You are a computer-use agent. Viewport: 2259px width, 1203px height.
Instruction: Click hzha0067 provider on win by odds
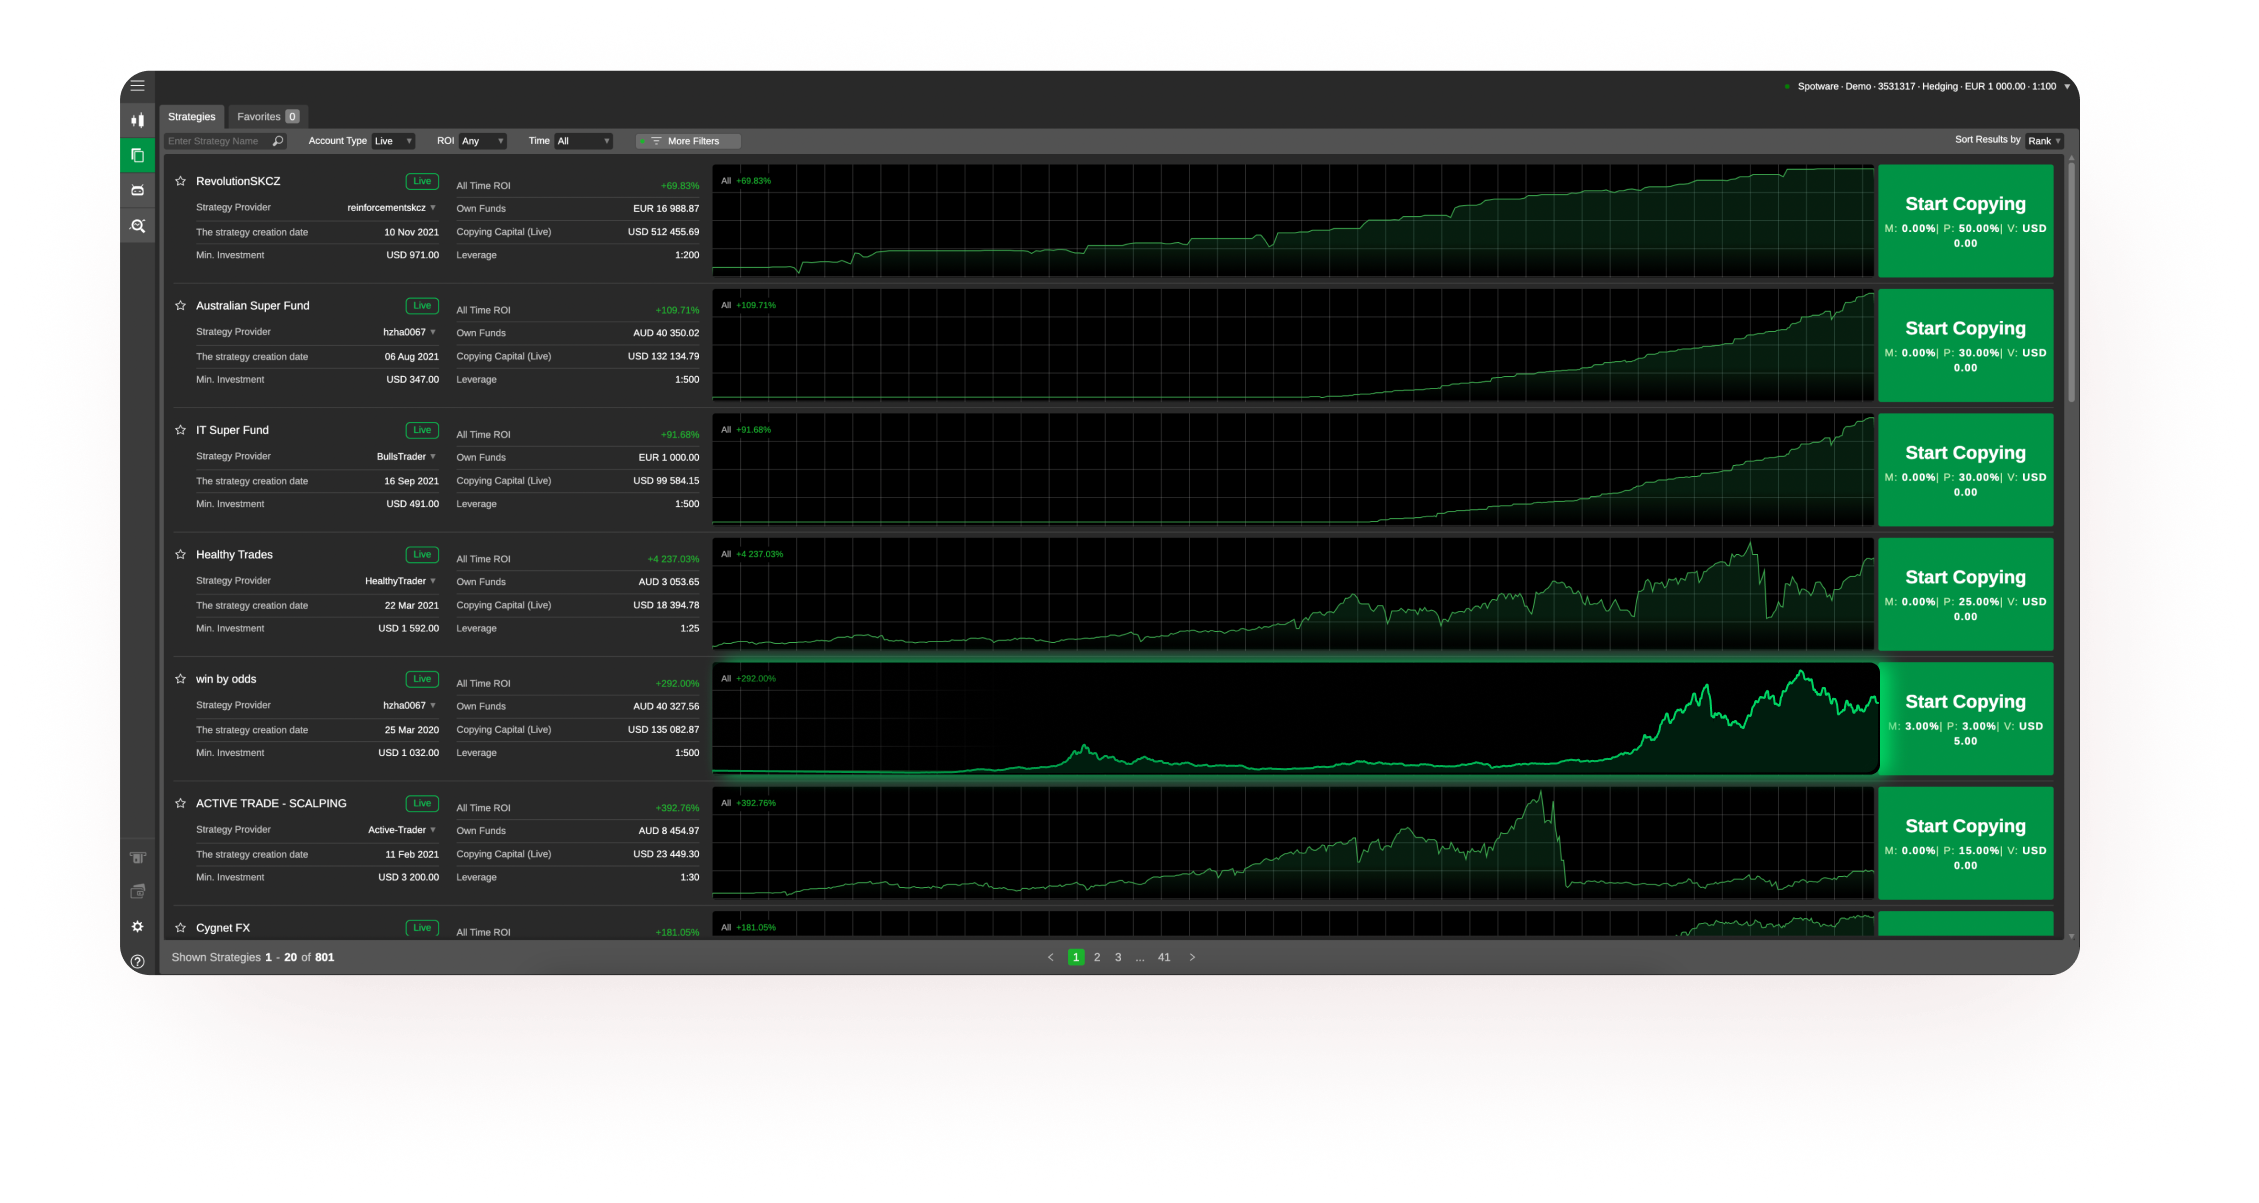click(x=404, y=705)
